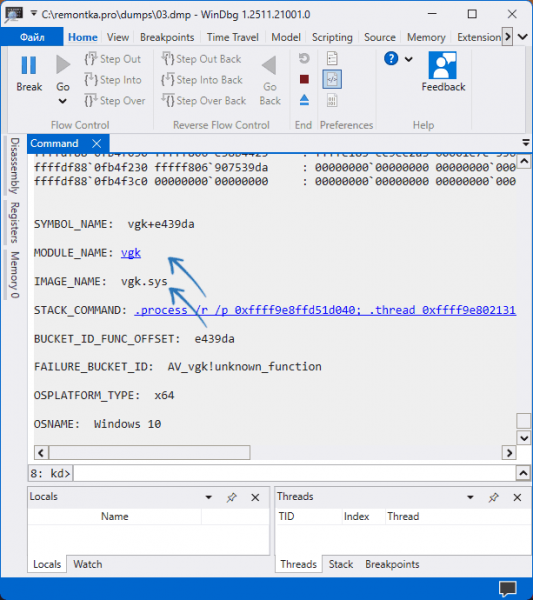Click the Break pause icon
Screen dimensions: 533x600
pyautogui.click(x=29, y=65)
